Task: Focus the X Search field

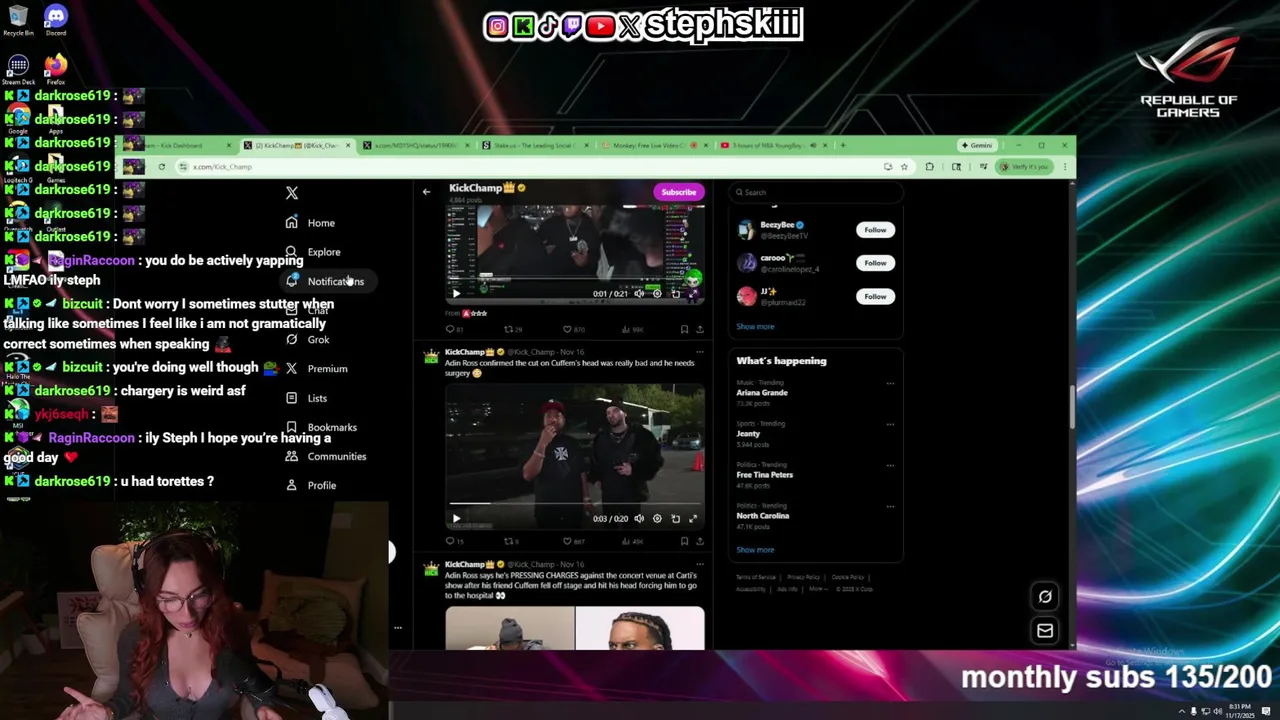Action: point(818,192)
